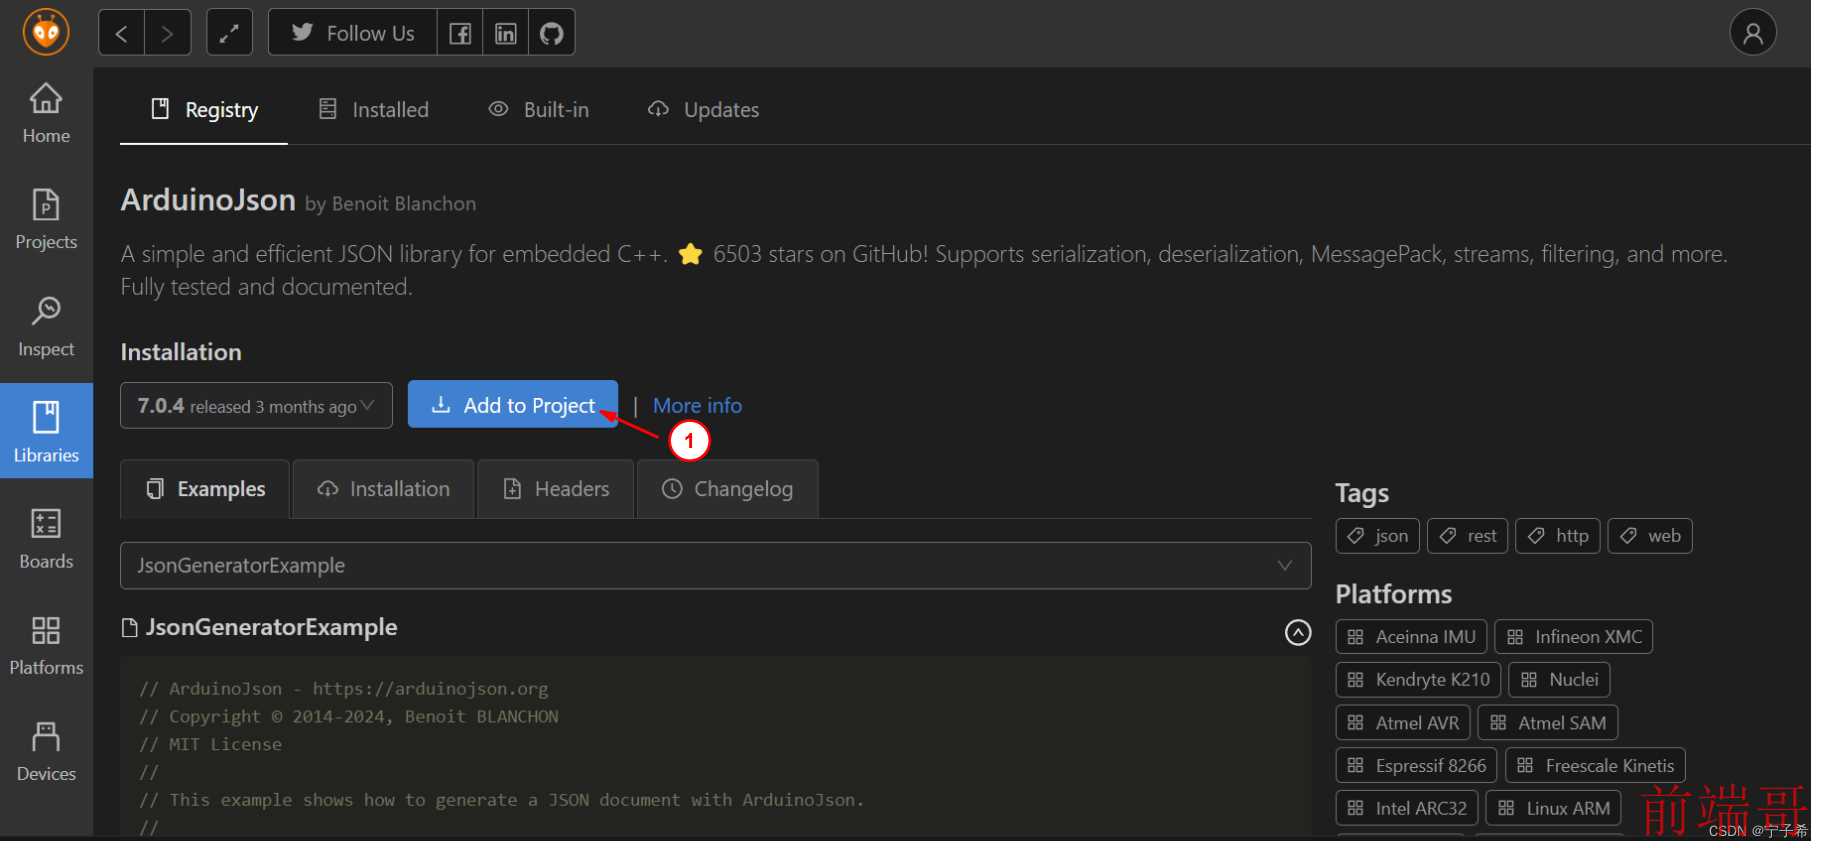Collapse the JsonGeneratorExample code with circle arrow

click(1298, 633)
